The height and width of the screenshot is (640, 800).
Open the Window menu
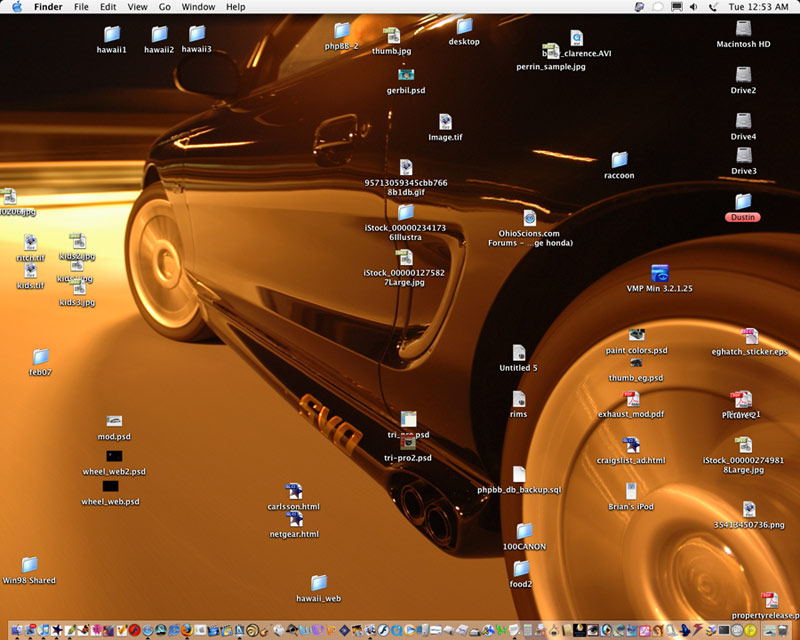click(198, 7)
